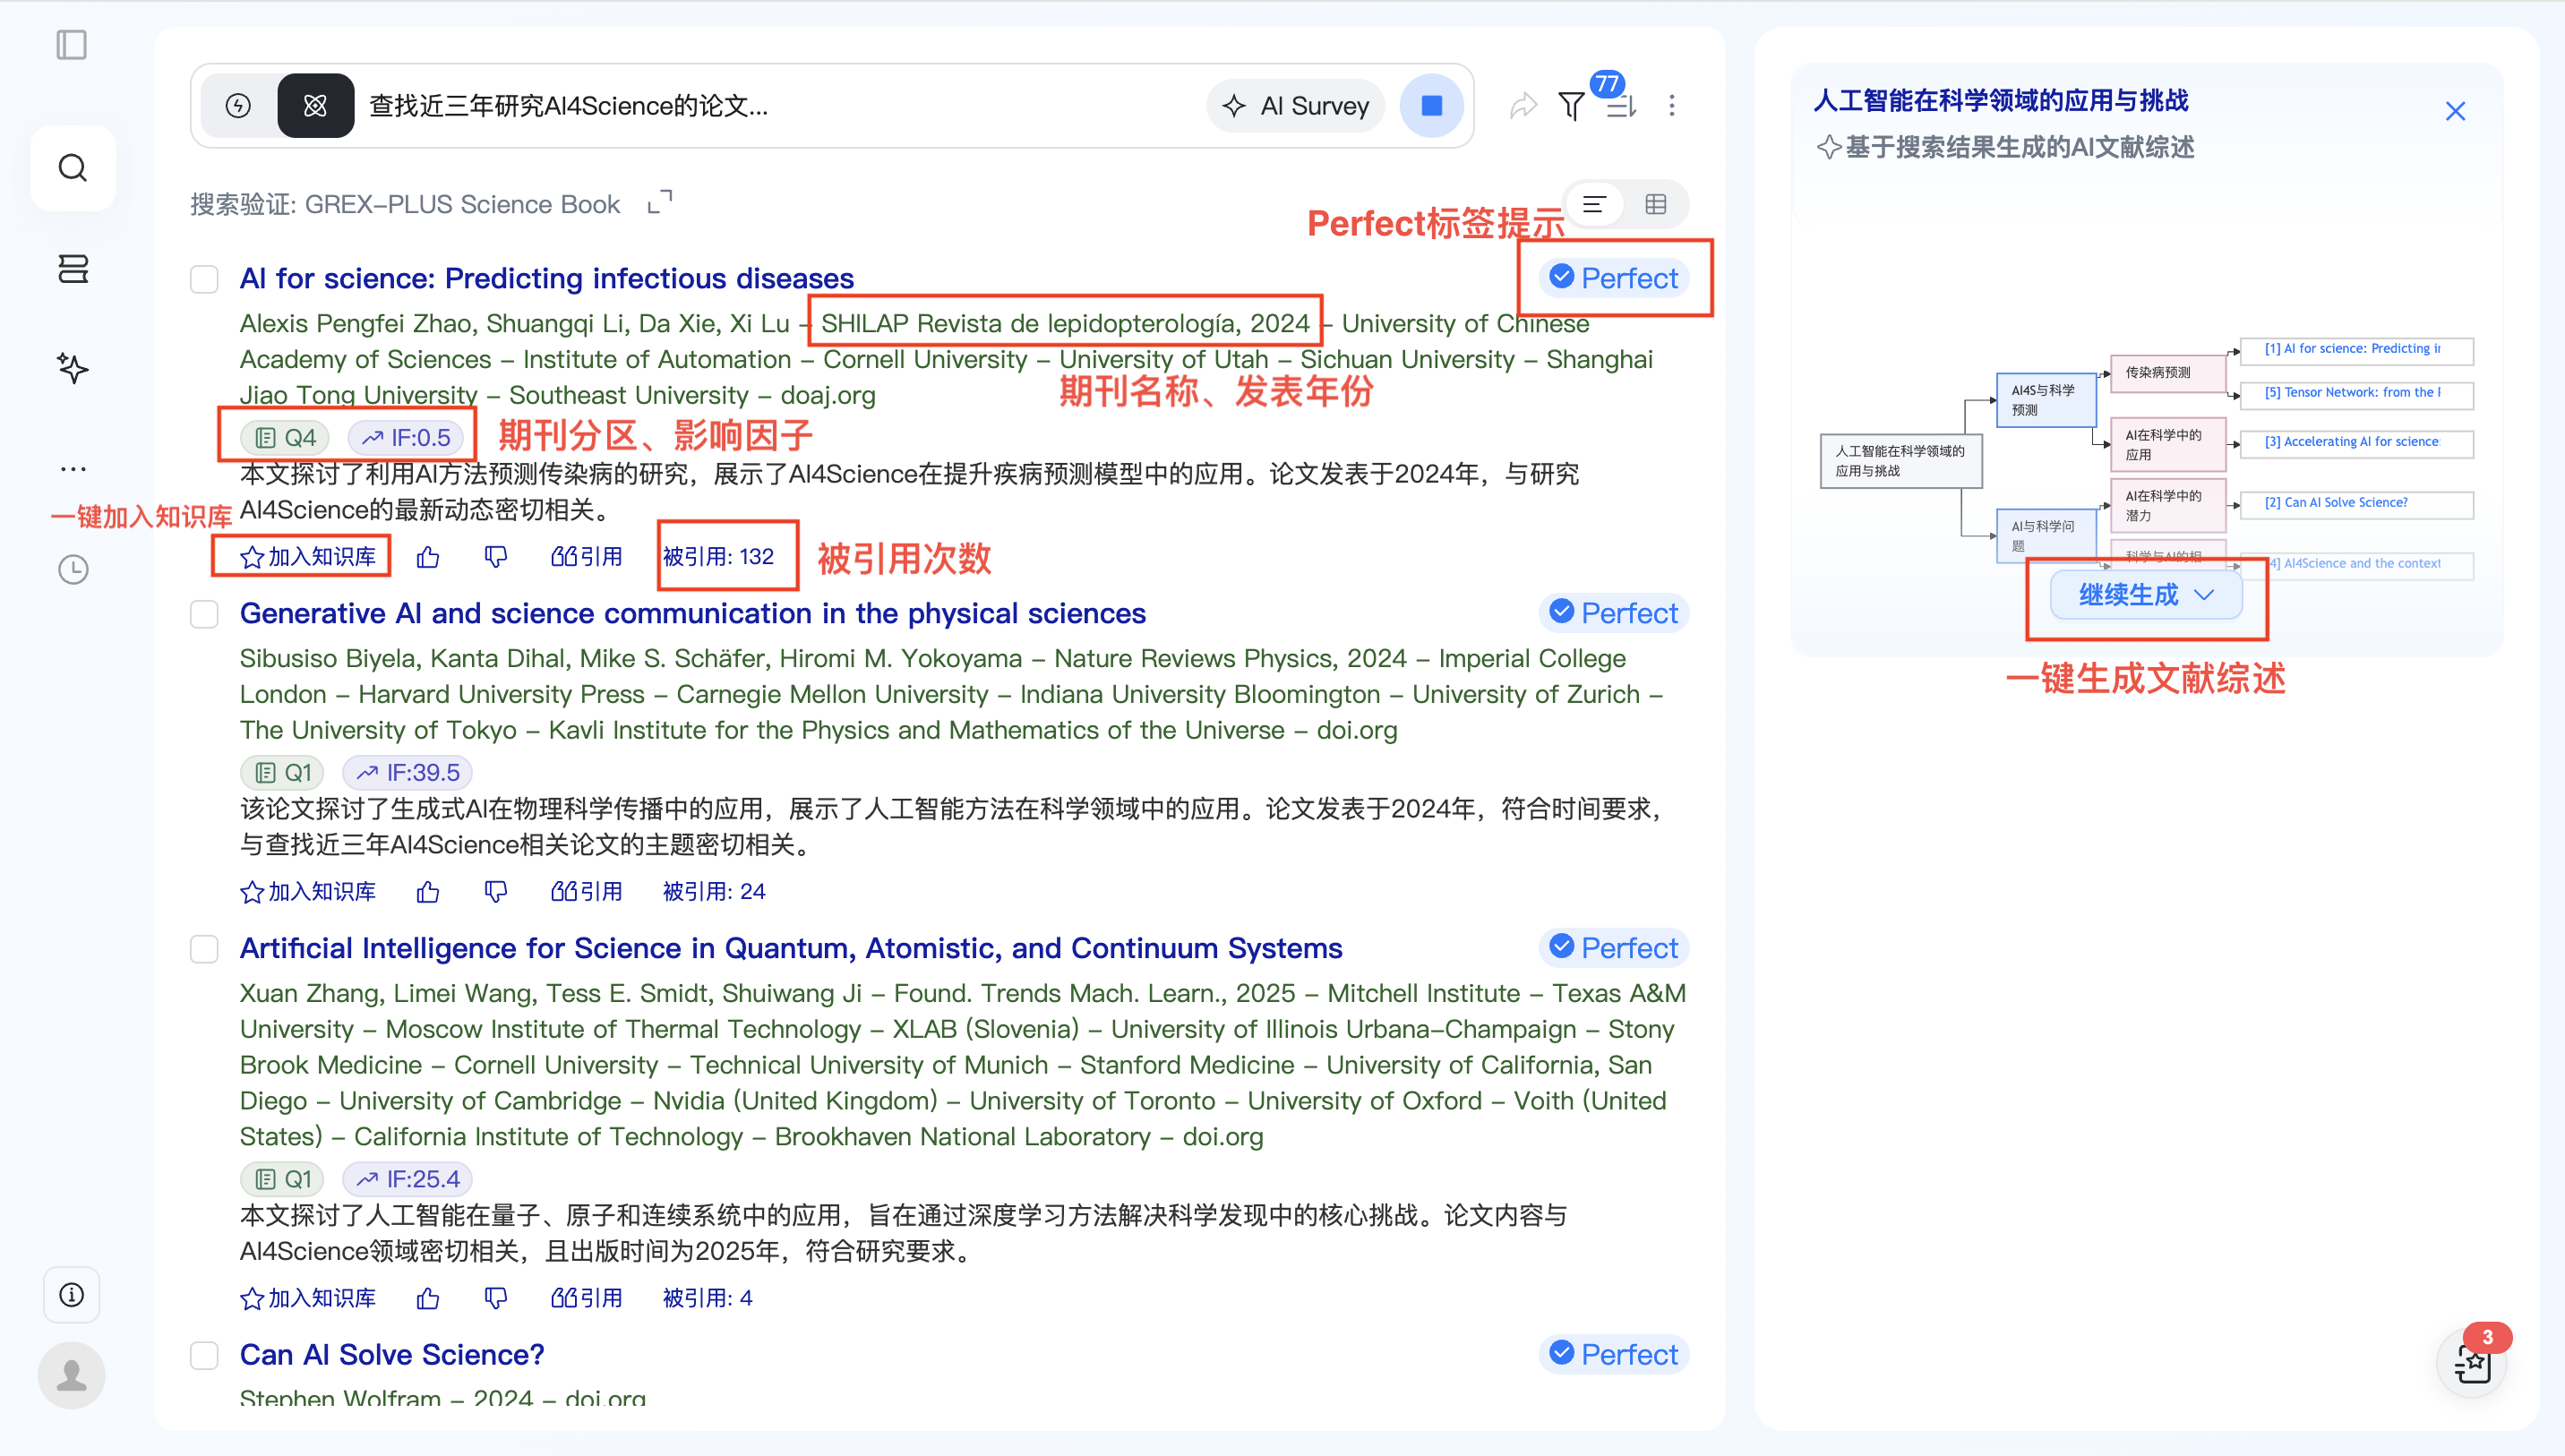Click the Q4 journal quartile tag
The height and width of the screenshot is (1456, 2565).
pyautogui.click(x=285, y=438)
